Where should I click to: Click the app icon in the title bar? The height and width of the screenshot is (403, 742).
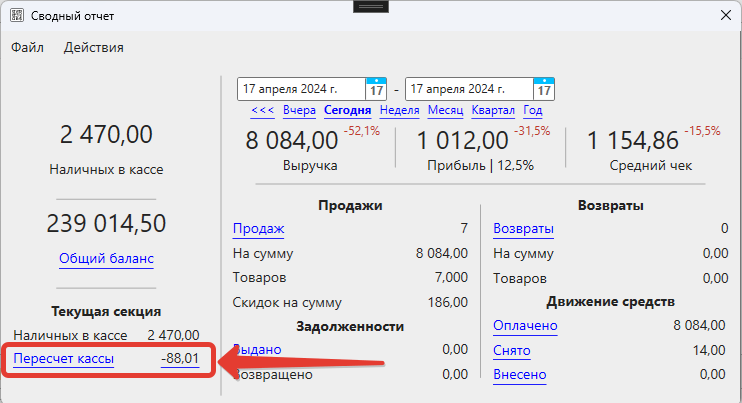[17, 15]
